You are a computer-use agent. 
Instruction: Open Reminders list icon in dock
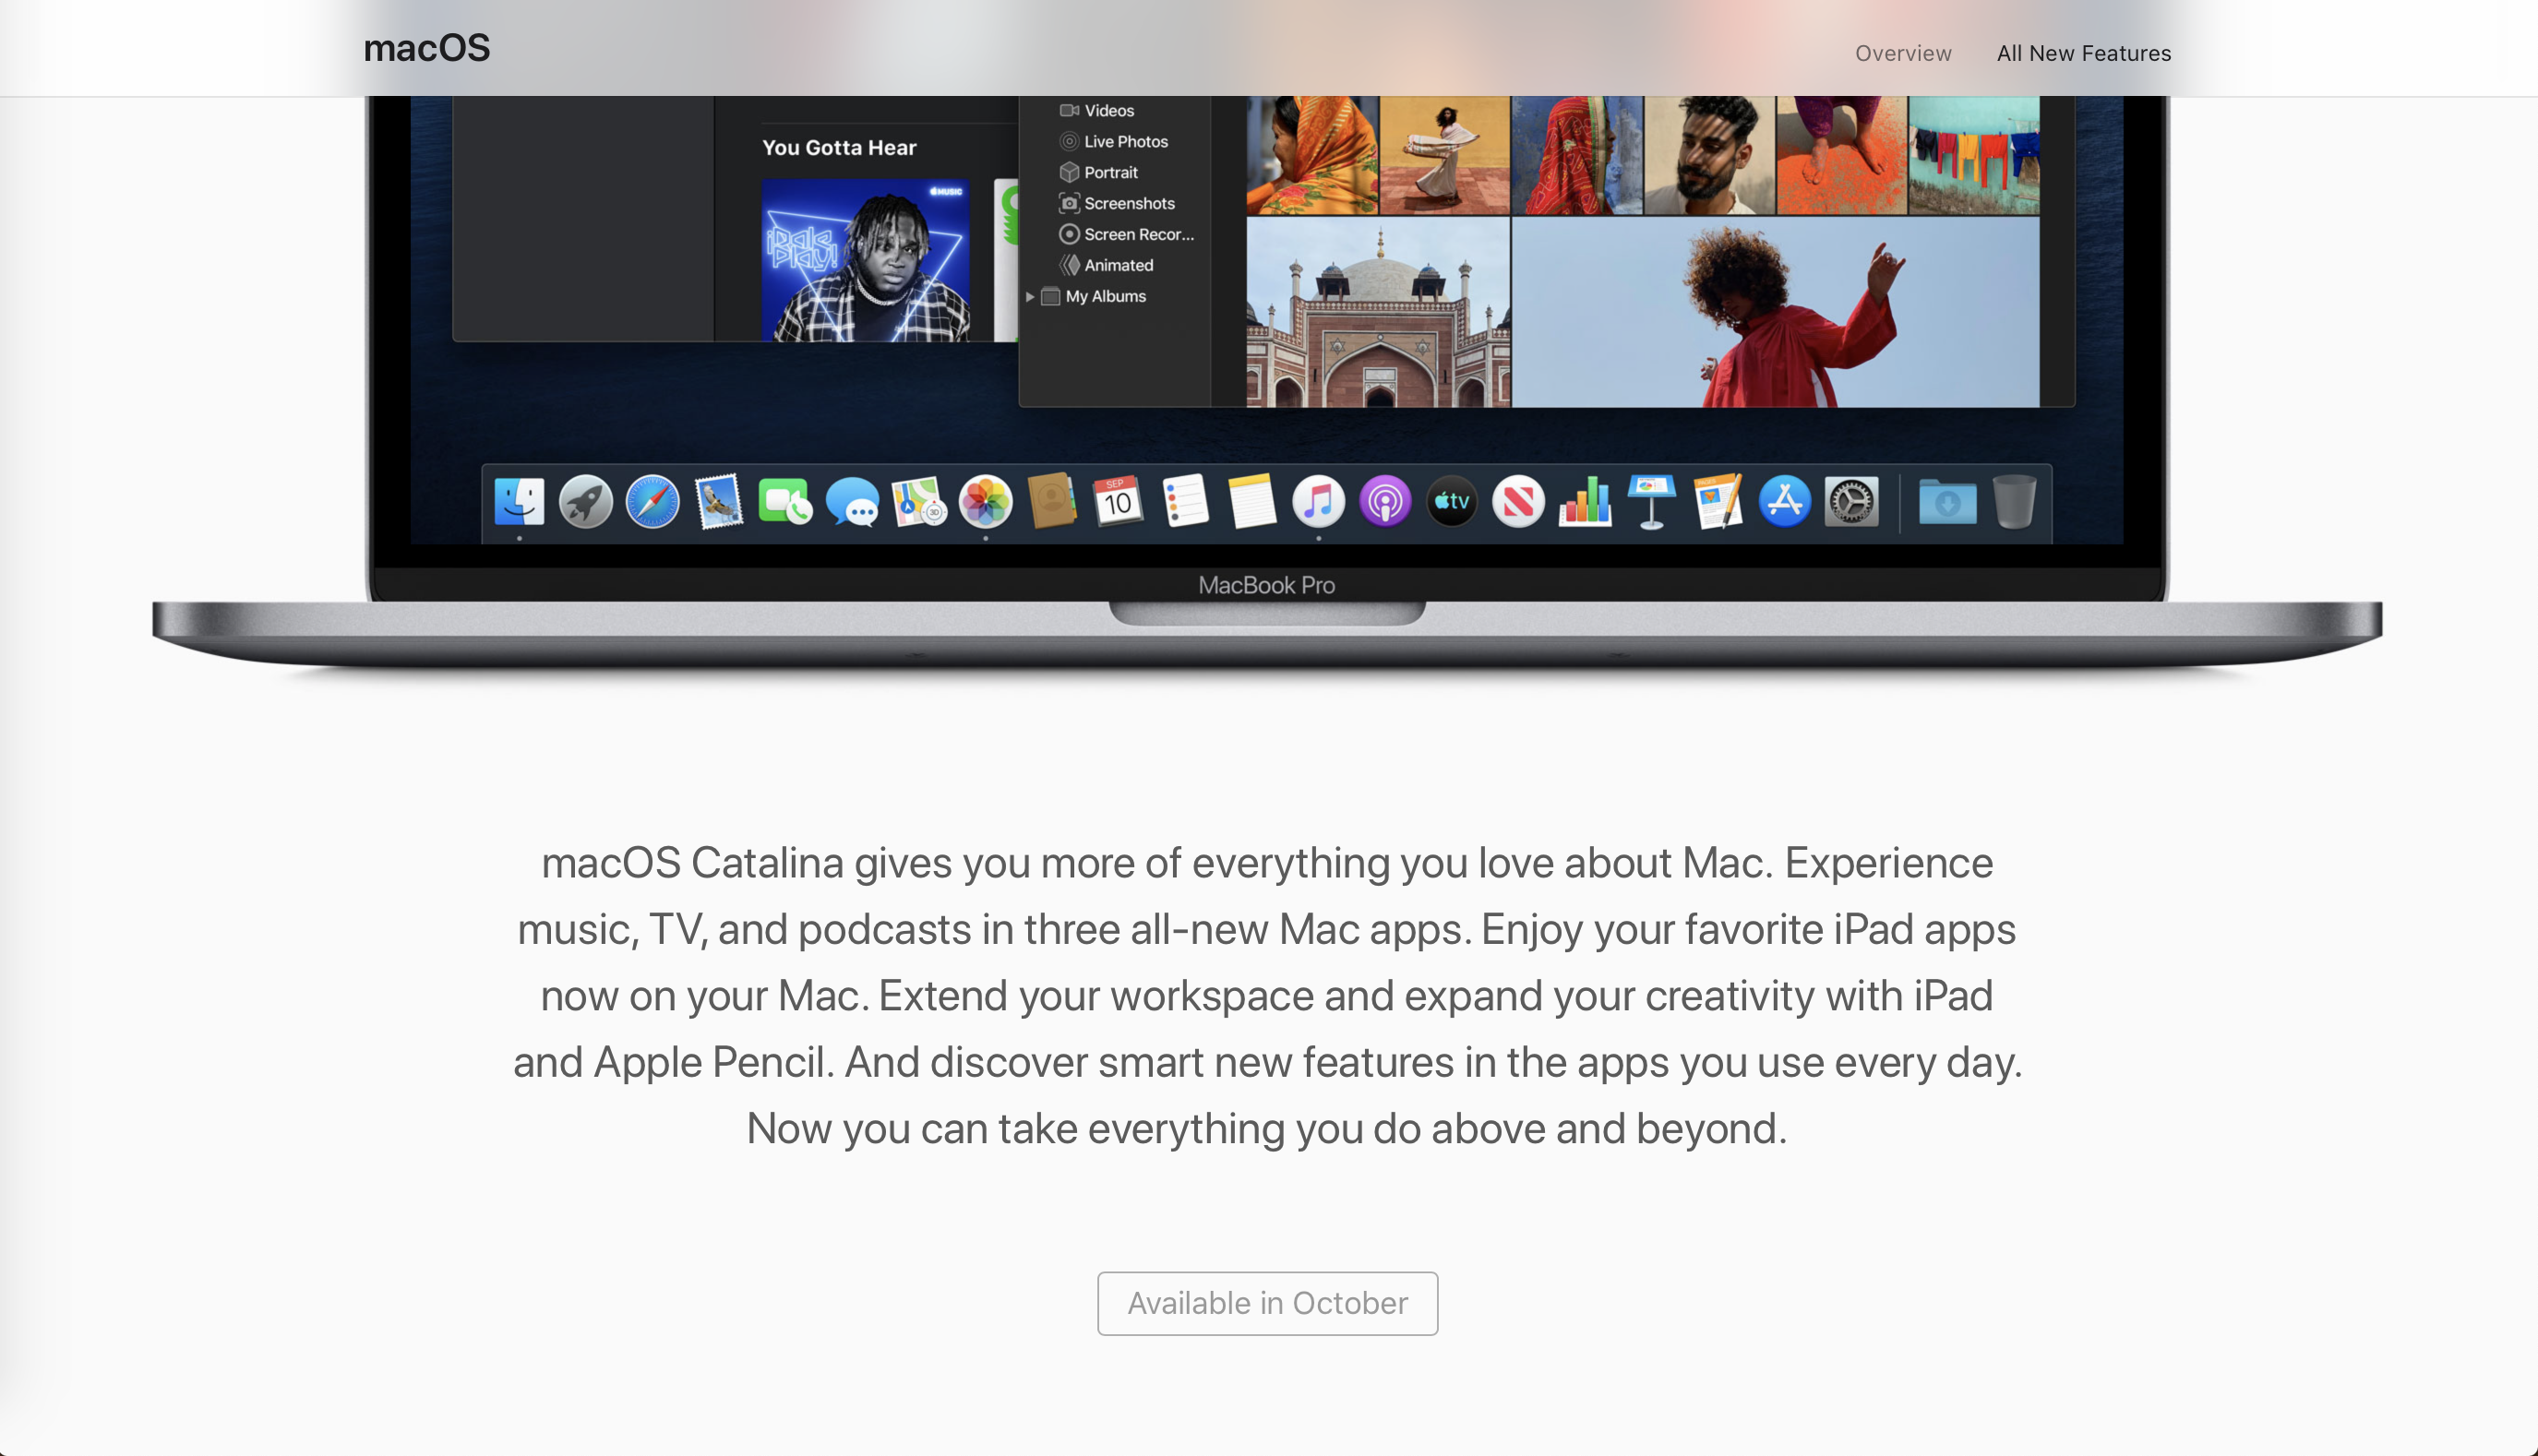[1185, 501]
